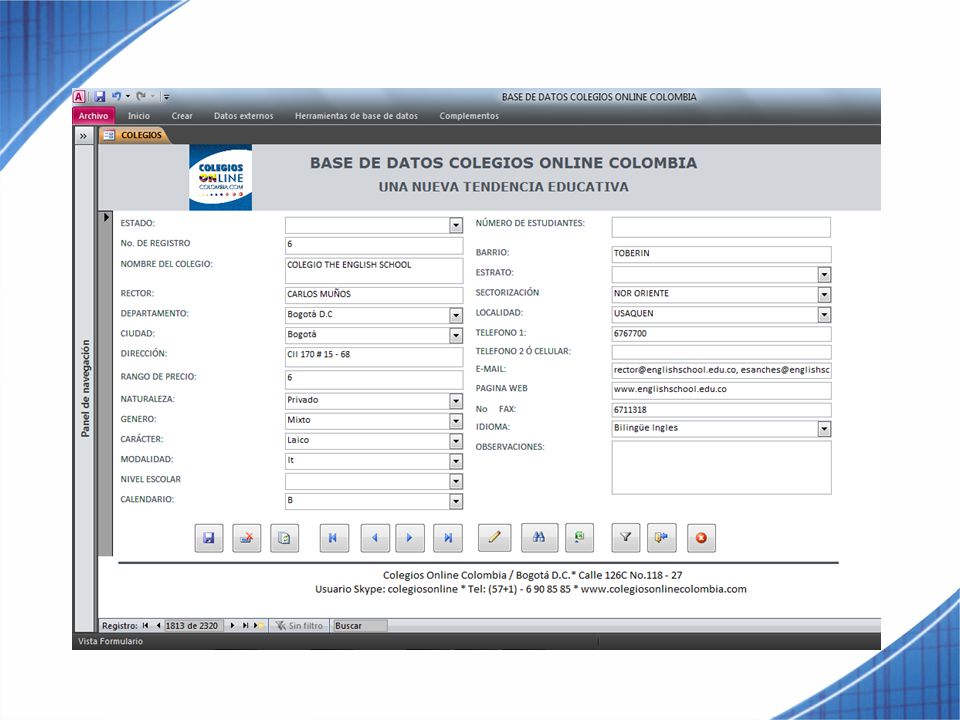Click the record selector arrow beside ESTADO

[107, 217]
